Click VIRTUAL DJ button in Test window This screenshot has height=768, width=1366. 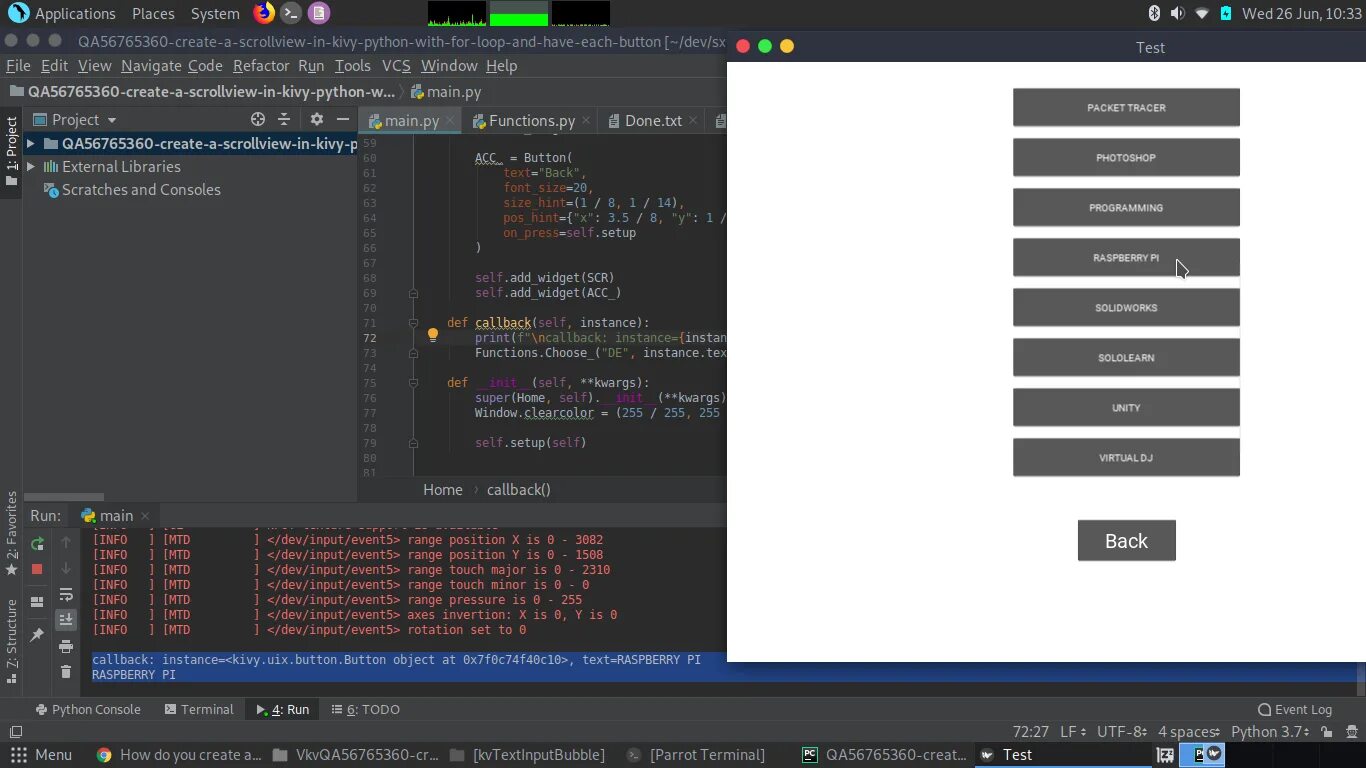click(x=1126, y=457)
